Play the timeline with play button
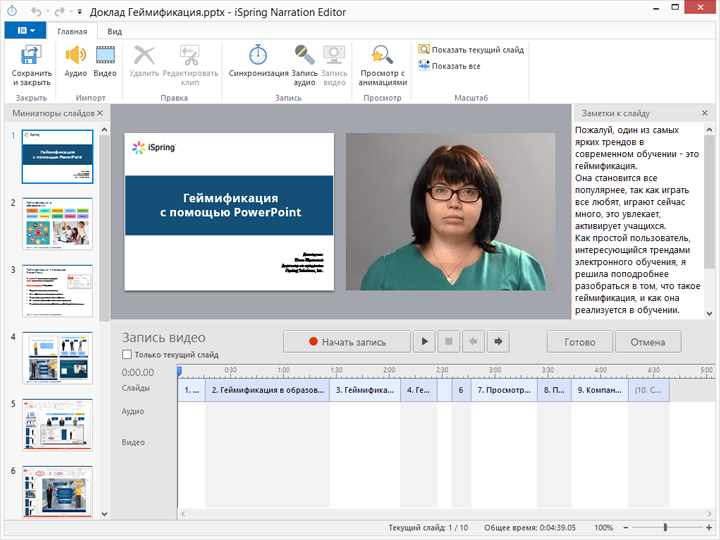 pyautogui.click(x=425, y=342)
